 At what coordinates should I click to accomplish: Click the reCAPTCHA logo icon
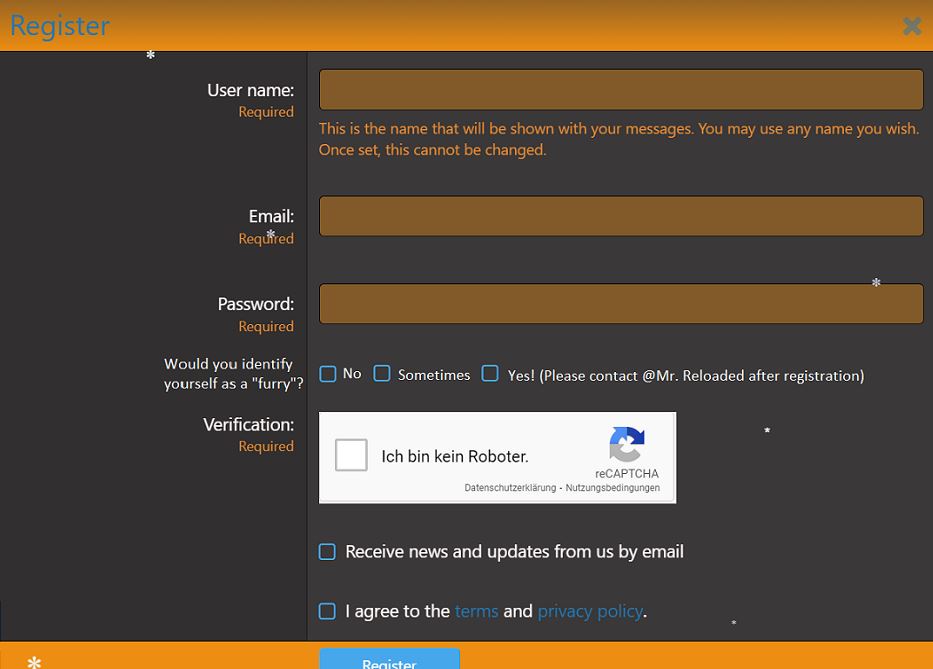[627, 444]
